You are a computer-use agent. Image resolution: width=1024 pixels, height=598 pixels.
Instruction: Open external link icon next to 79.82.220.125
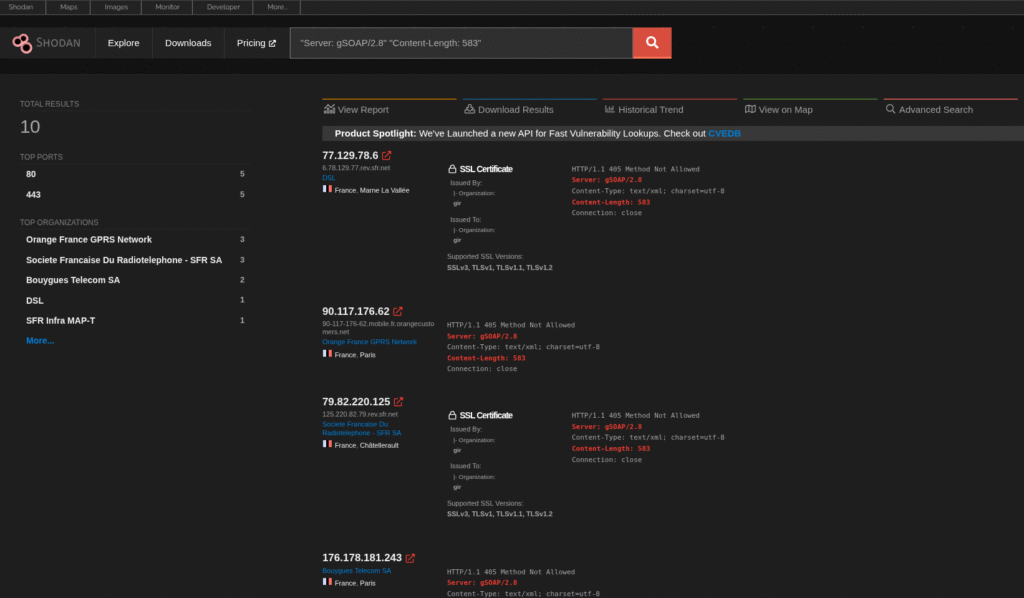tap(398, 401)
